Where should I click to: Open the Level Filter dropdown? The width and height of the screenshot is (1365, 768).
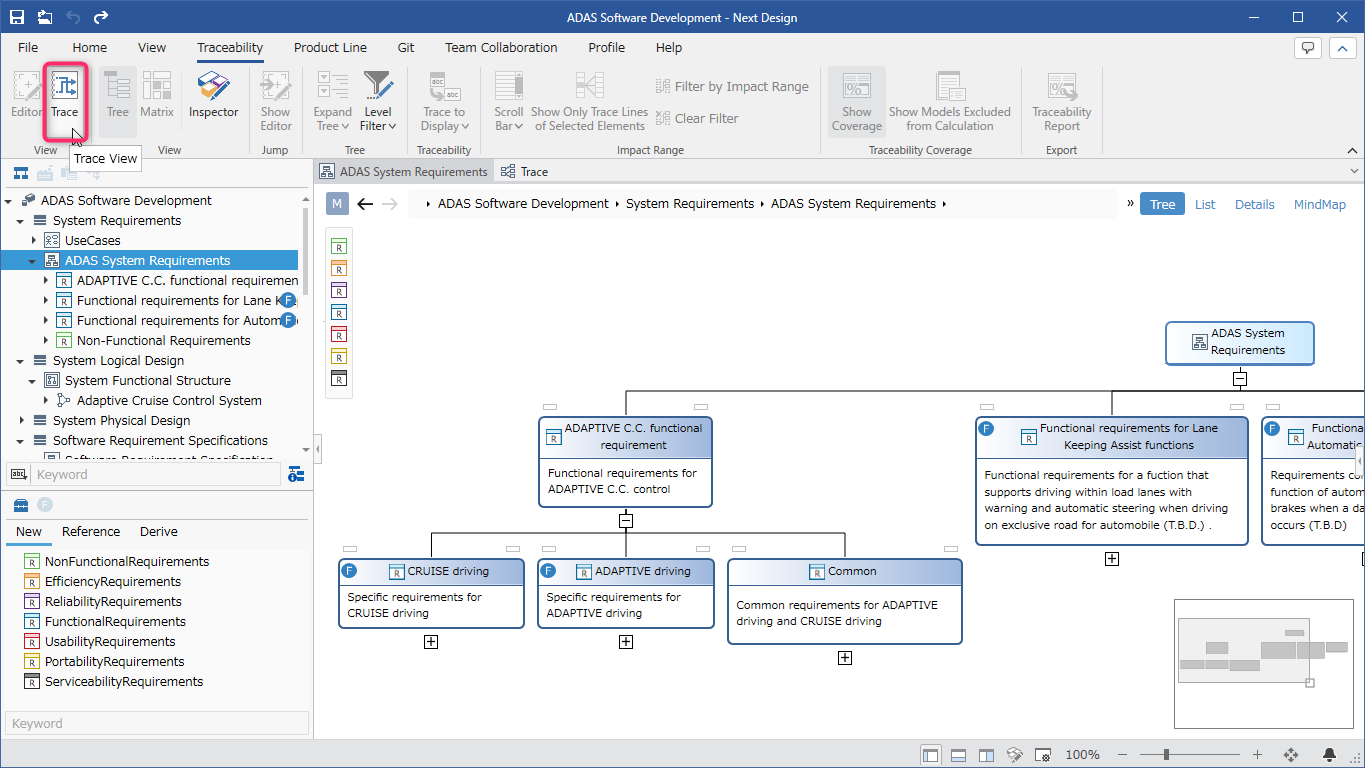coord(378,100)
